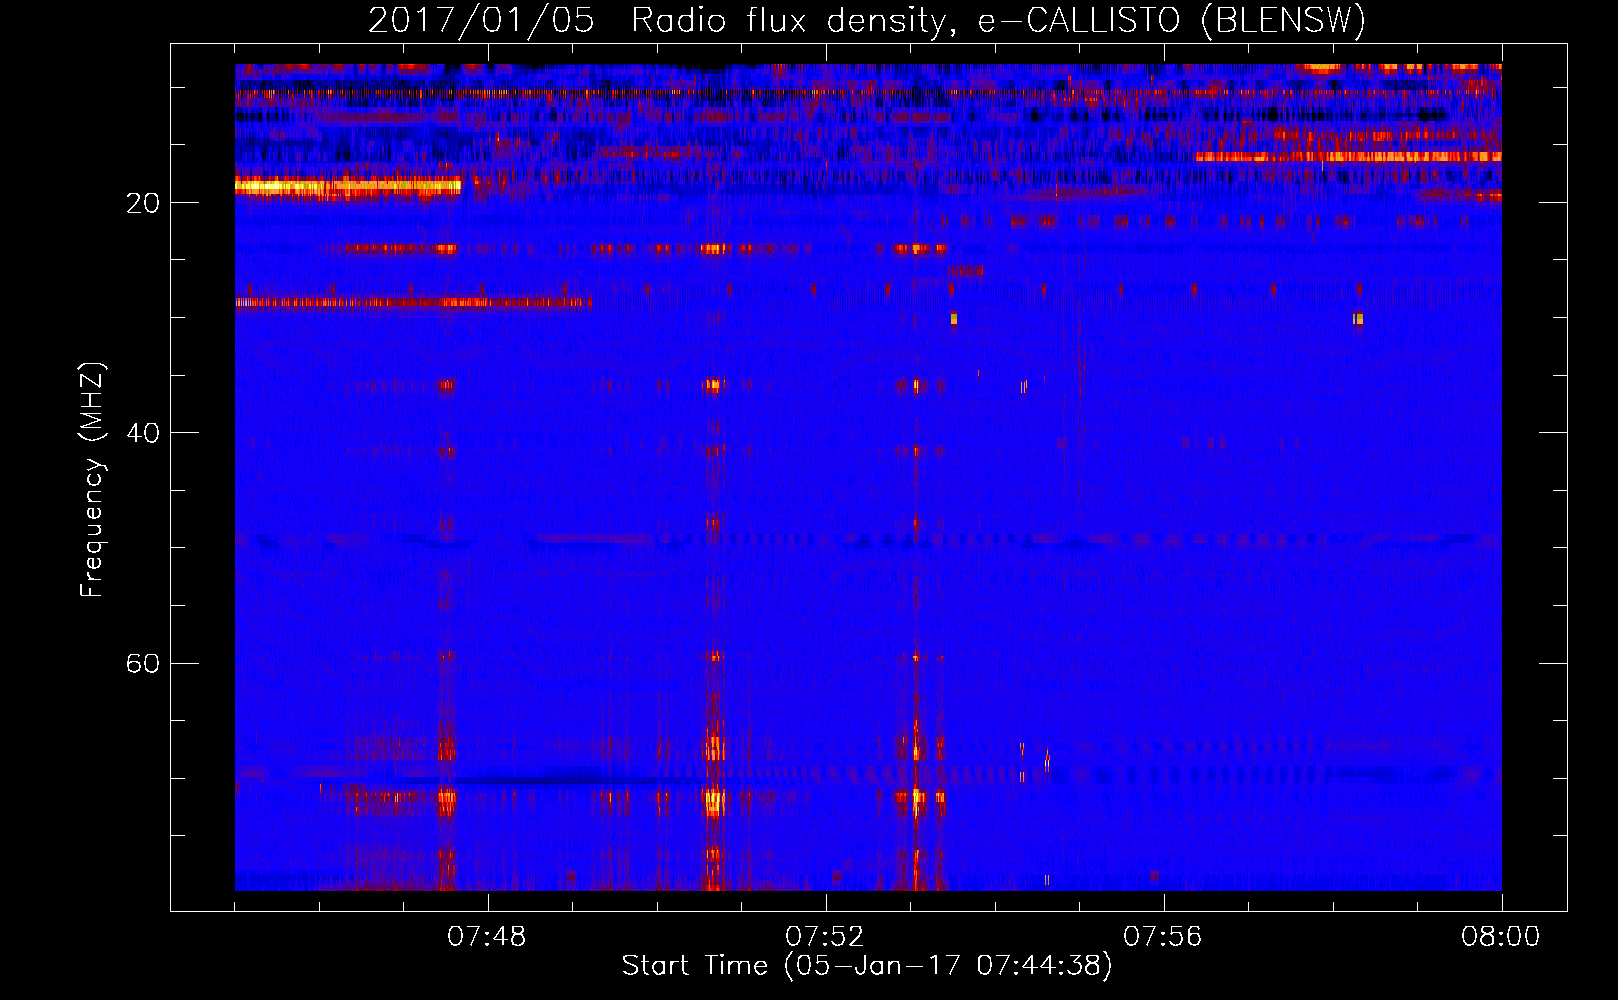This screenshot has height=1000, width=1618.
Task: Click the "Frequency (MHZ)" axis label
Action: [x=92, y=480]
